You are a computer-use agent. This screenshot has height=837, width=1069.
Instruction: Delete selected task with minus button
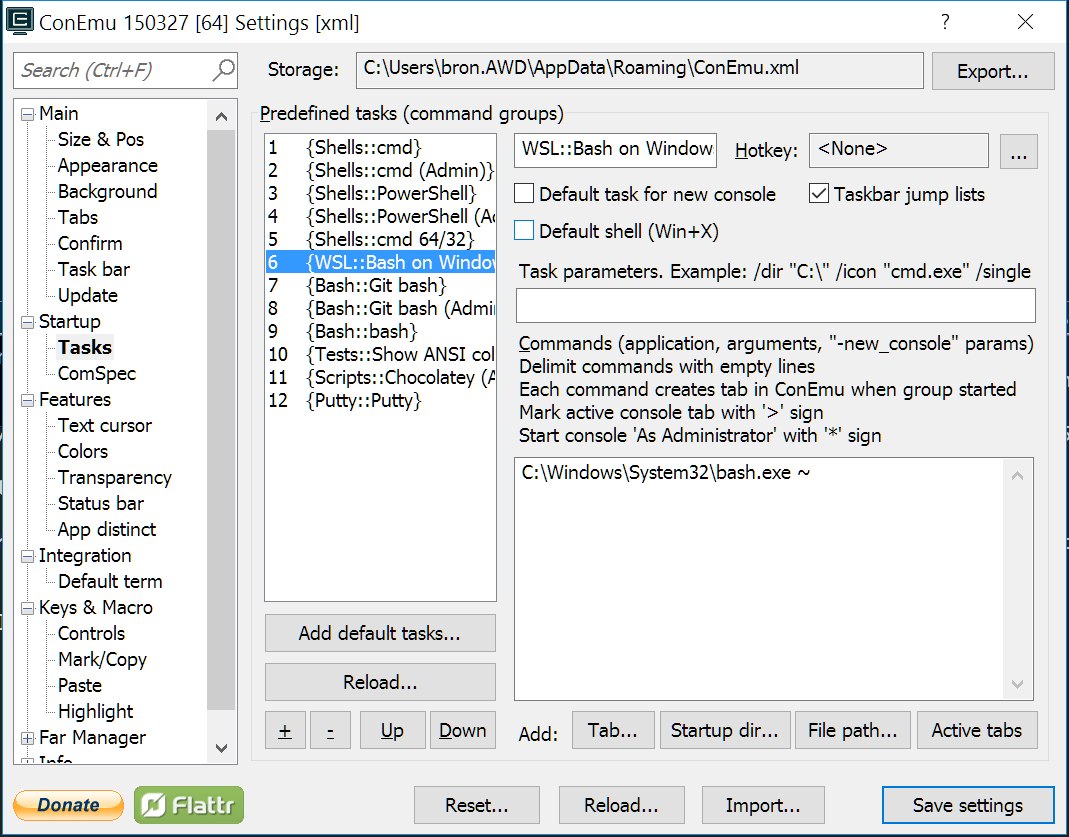click(x=330, y=731)
